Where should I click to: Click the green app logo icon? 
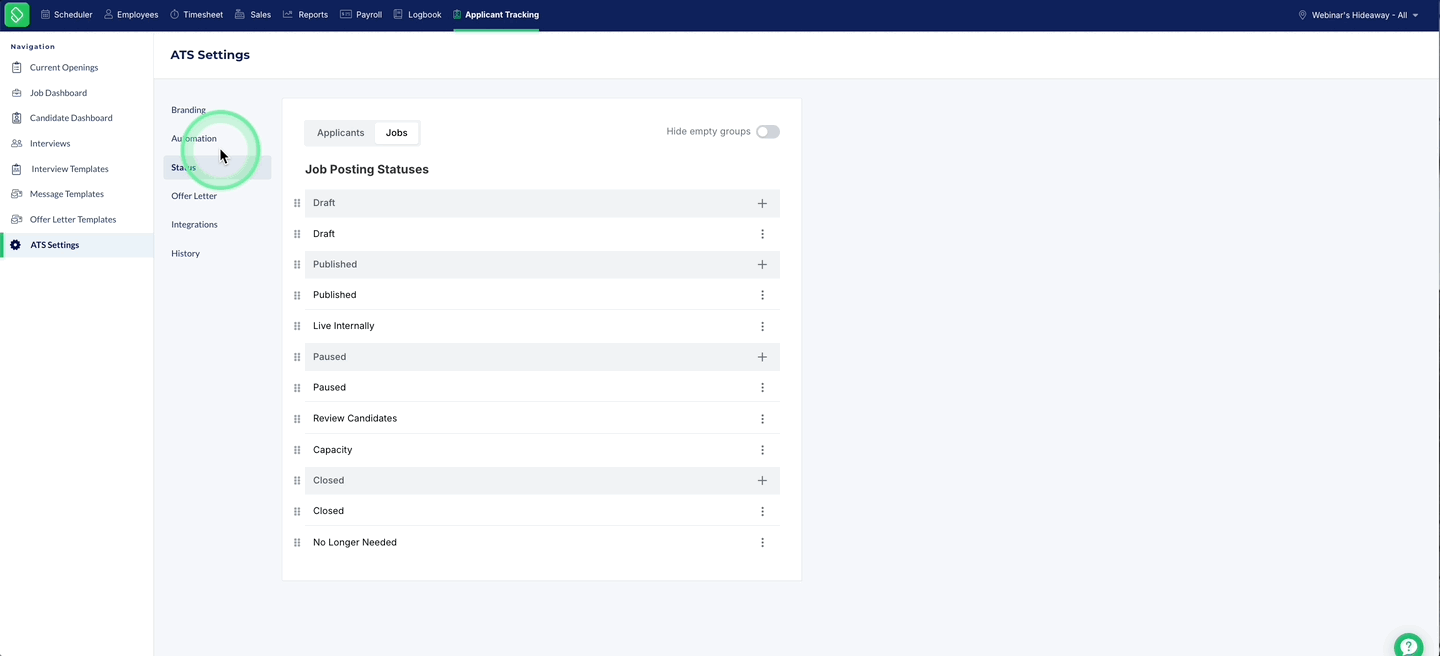coord(17,15)
